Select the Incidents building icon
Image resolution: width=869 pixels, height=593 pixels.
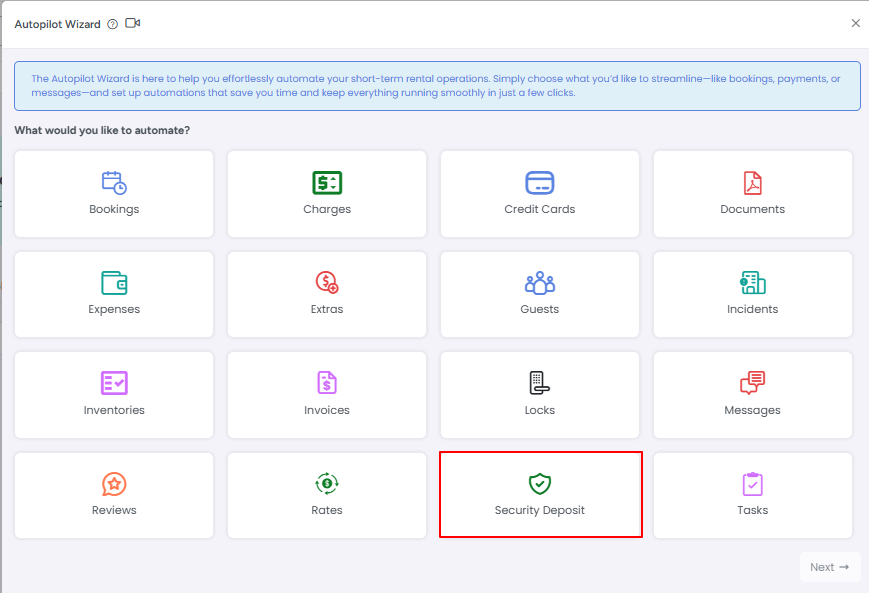point(753,283)
